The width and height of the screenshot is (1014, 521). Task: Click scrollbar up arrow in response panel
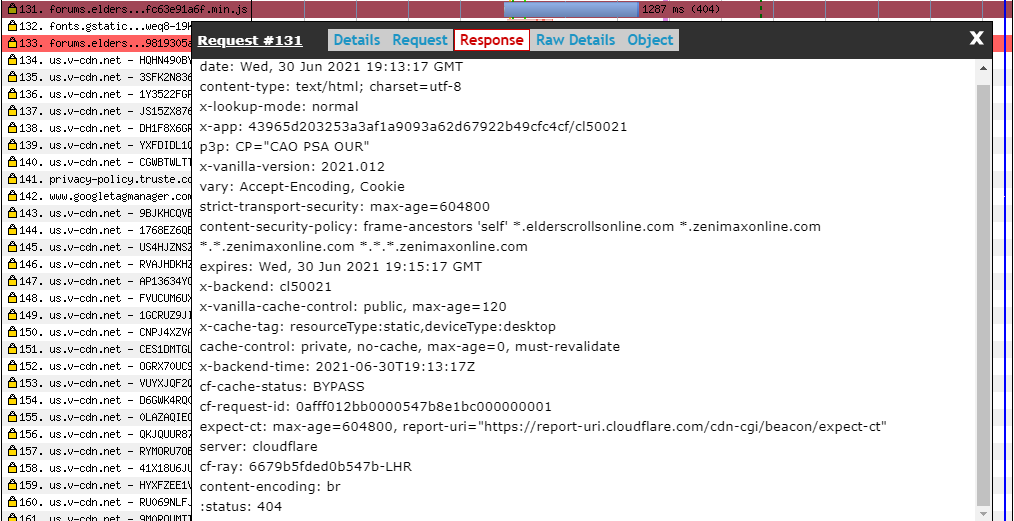pyautogui.click(x=984, y=68)
